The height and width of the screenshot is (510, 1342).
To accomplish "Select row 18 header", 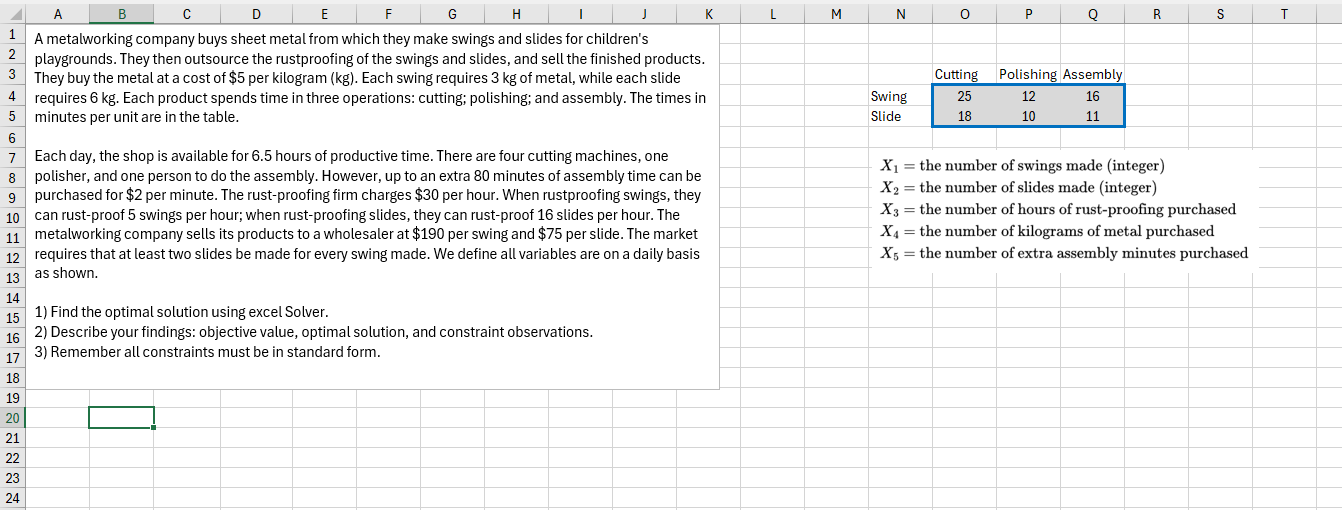I will click(x=12, y=378).
